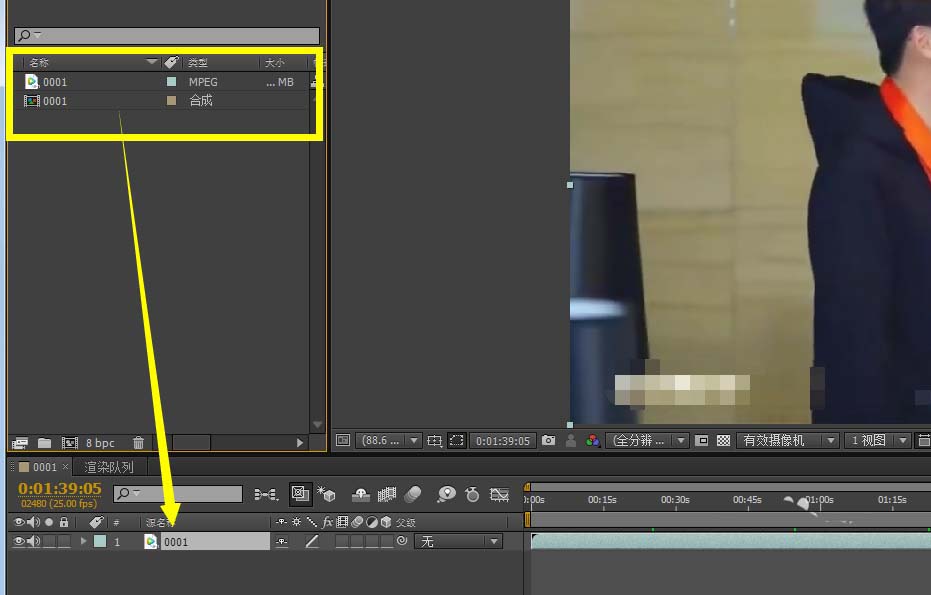Show last snapshot icon
Viewport: 931px width, 595px height.
[571, 441]
